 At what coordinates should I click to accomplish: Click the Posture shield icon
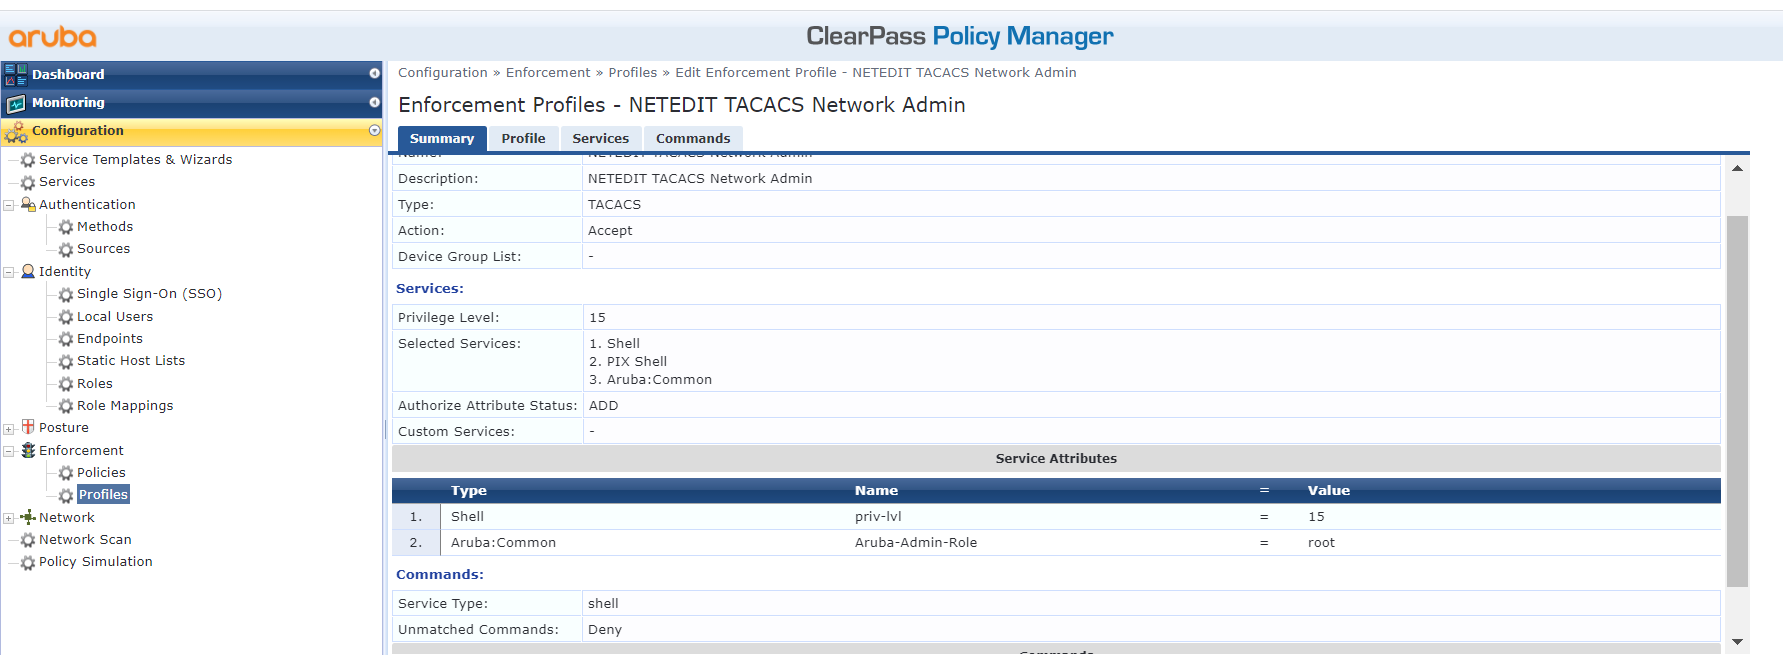coord(28,427)
